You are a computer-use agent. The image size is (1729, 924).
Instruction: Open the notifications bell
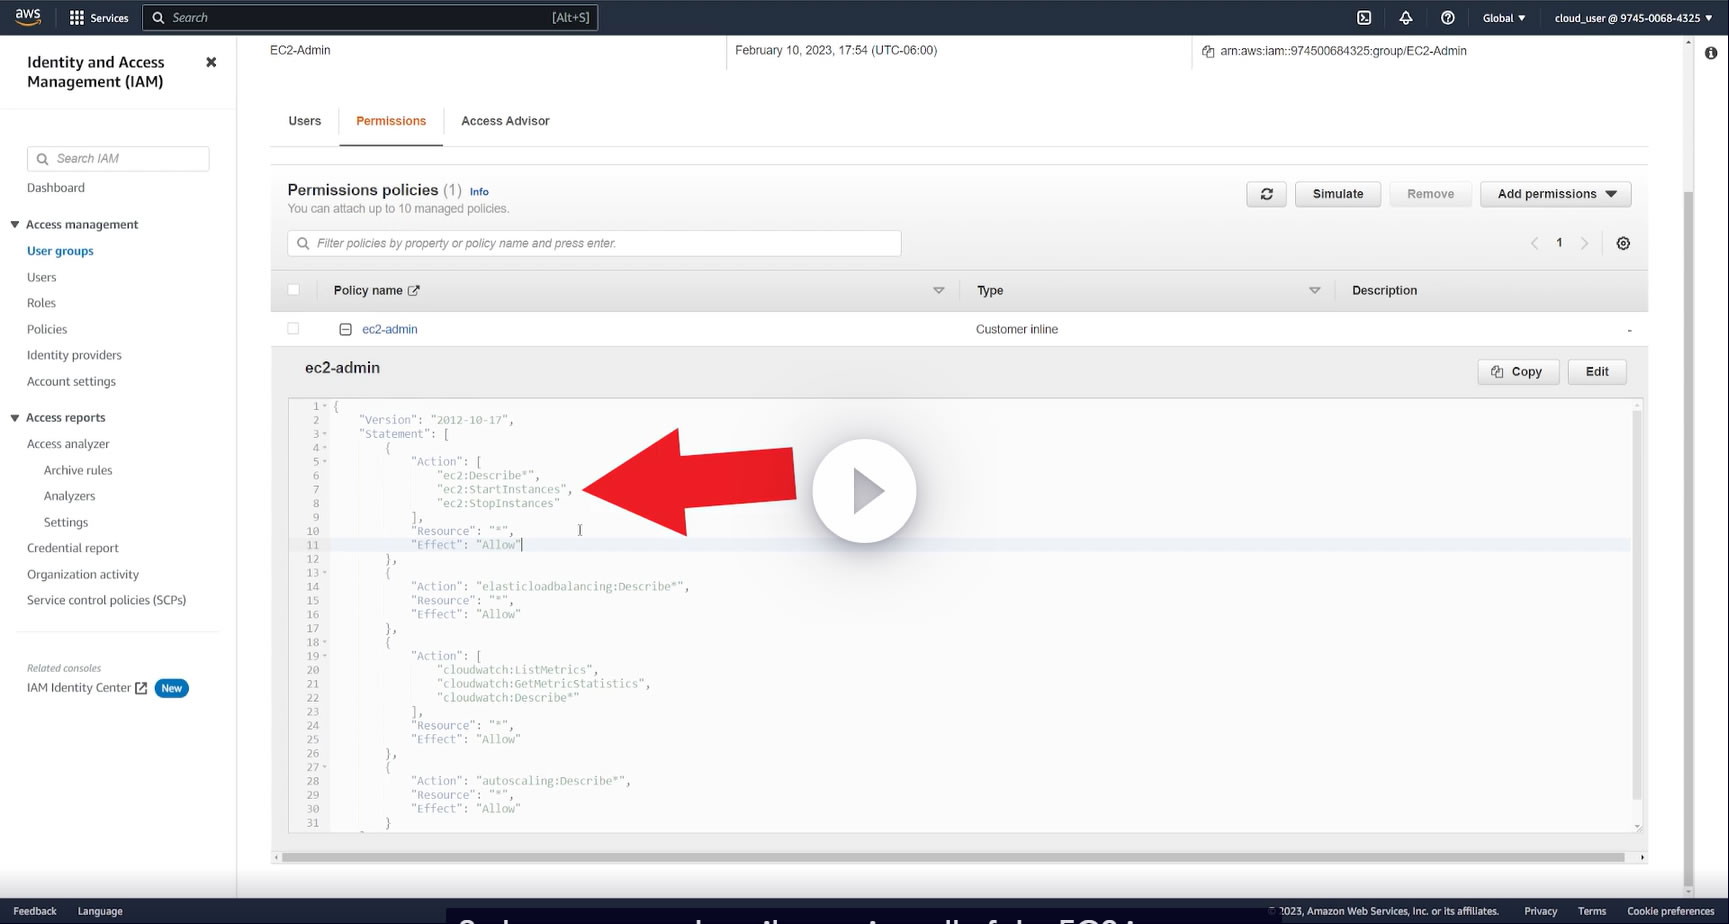(1406, 18)
